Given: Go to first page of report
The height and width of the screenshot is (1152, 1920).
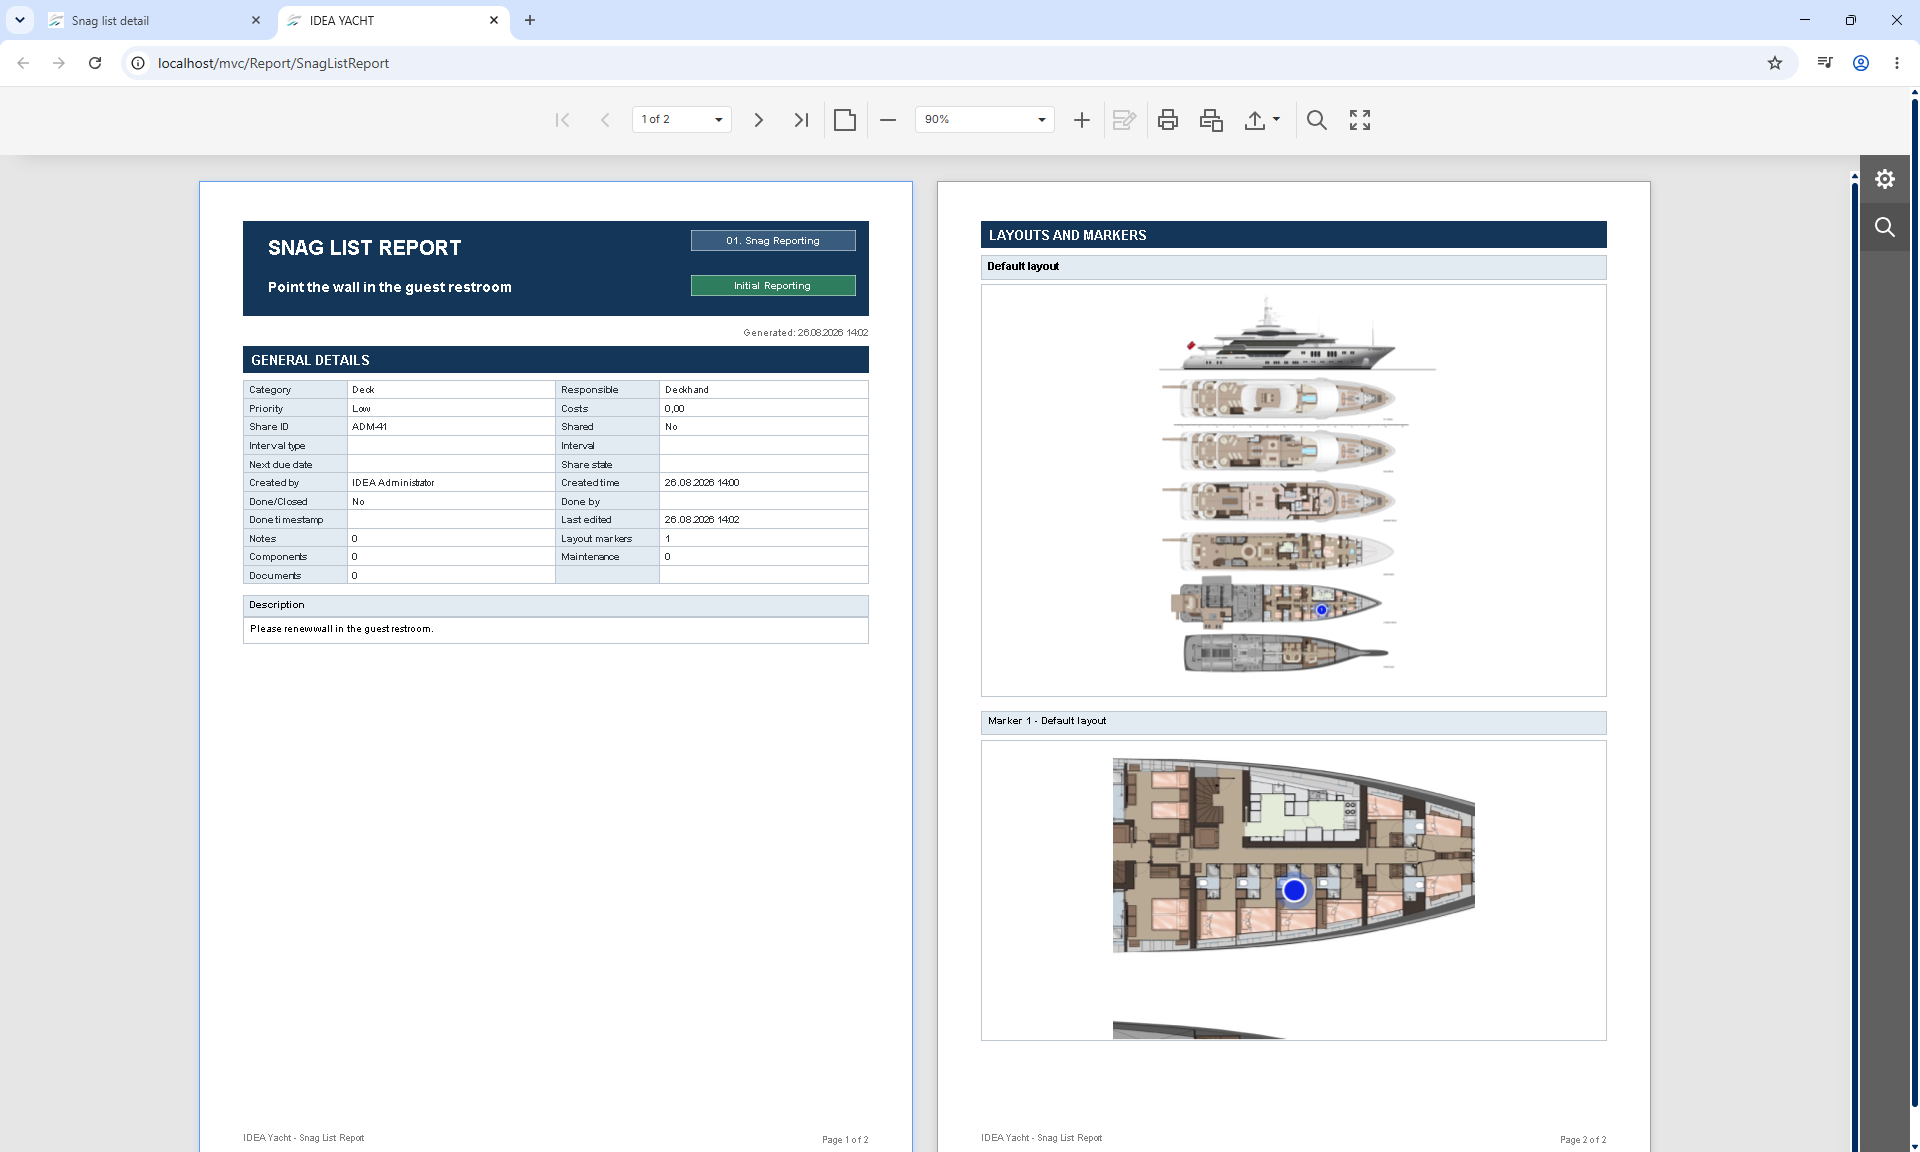Looking at the screenshot, I should 562,120.
